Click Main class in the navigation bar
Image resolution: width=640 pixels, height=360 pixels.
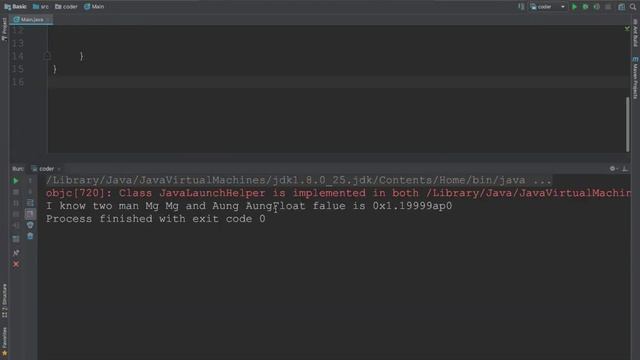click(x=94, y=7)
